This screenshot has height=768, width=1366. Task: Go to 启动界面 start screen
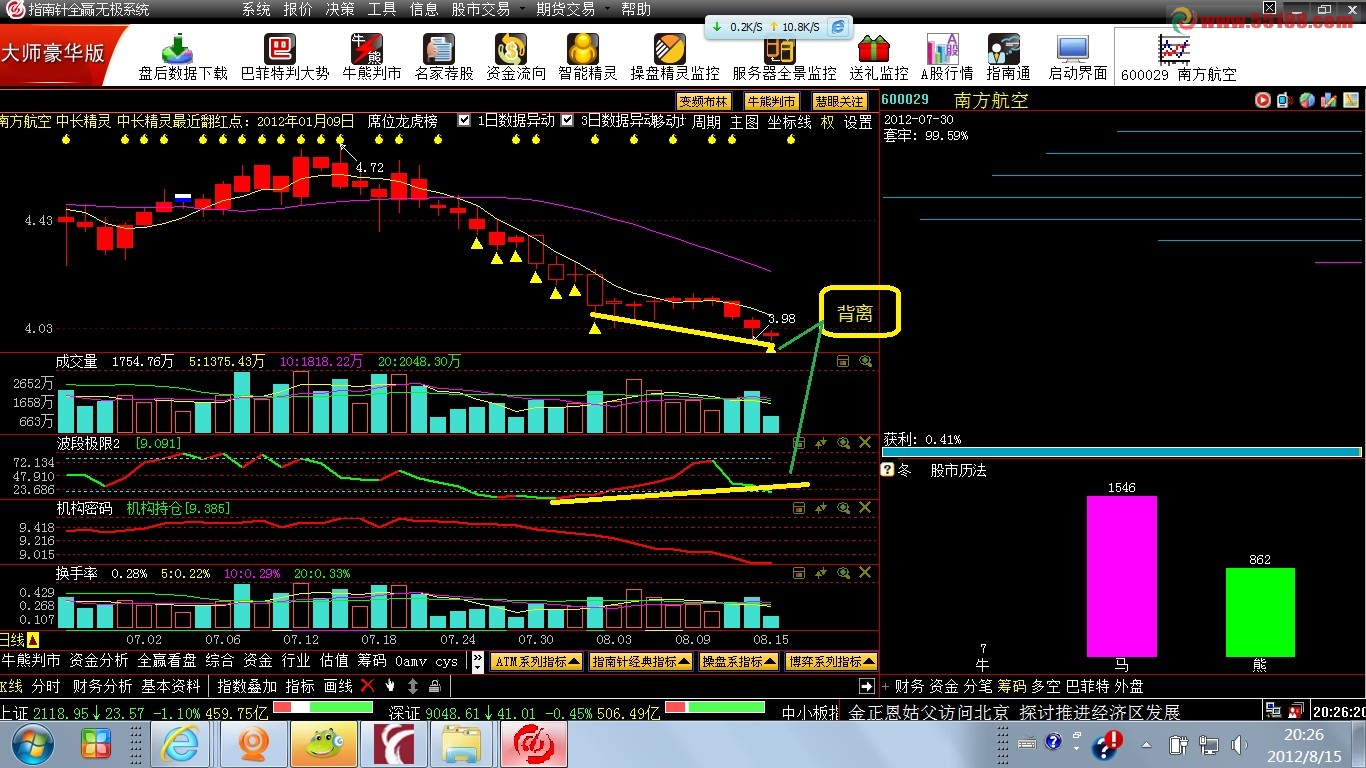[1078, 57]
